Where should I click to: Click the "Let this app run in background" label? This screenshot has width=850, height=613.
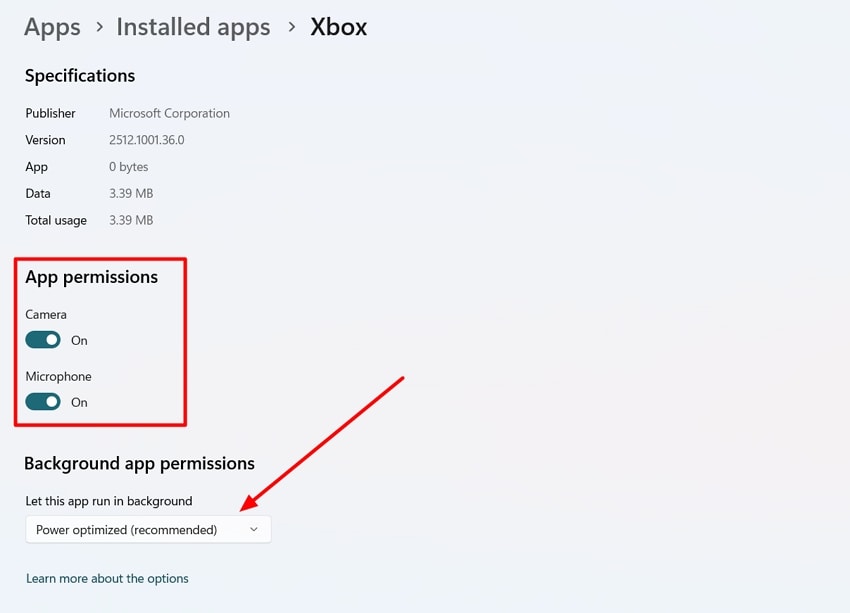tap(110, 501)
